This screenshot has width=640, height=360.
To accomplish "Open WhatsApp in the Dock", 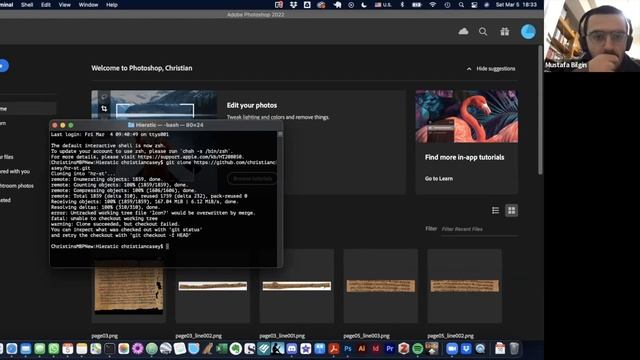I will pyautogui.click(x=53, y=349).
